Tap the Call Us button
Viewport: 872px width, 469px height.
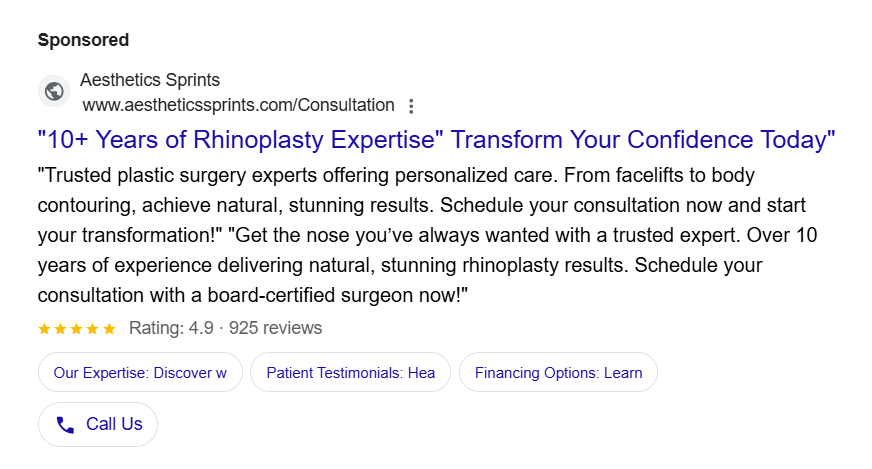click(x=98, y=424)
